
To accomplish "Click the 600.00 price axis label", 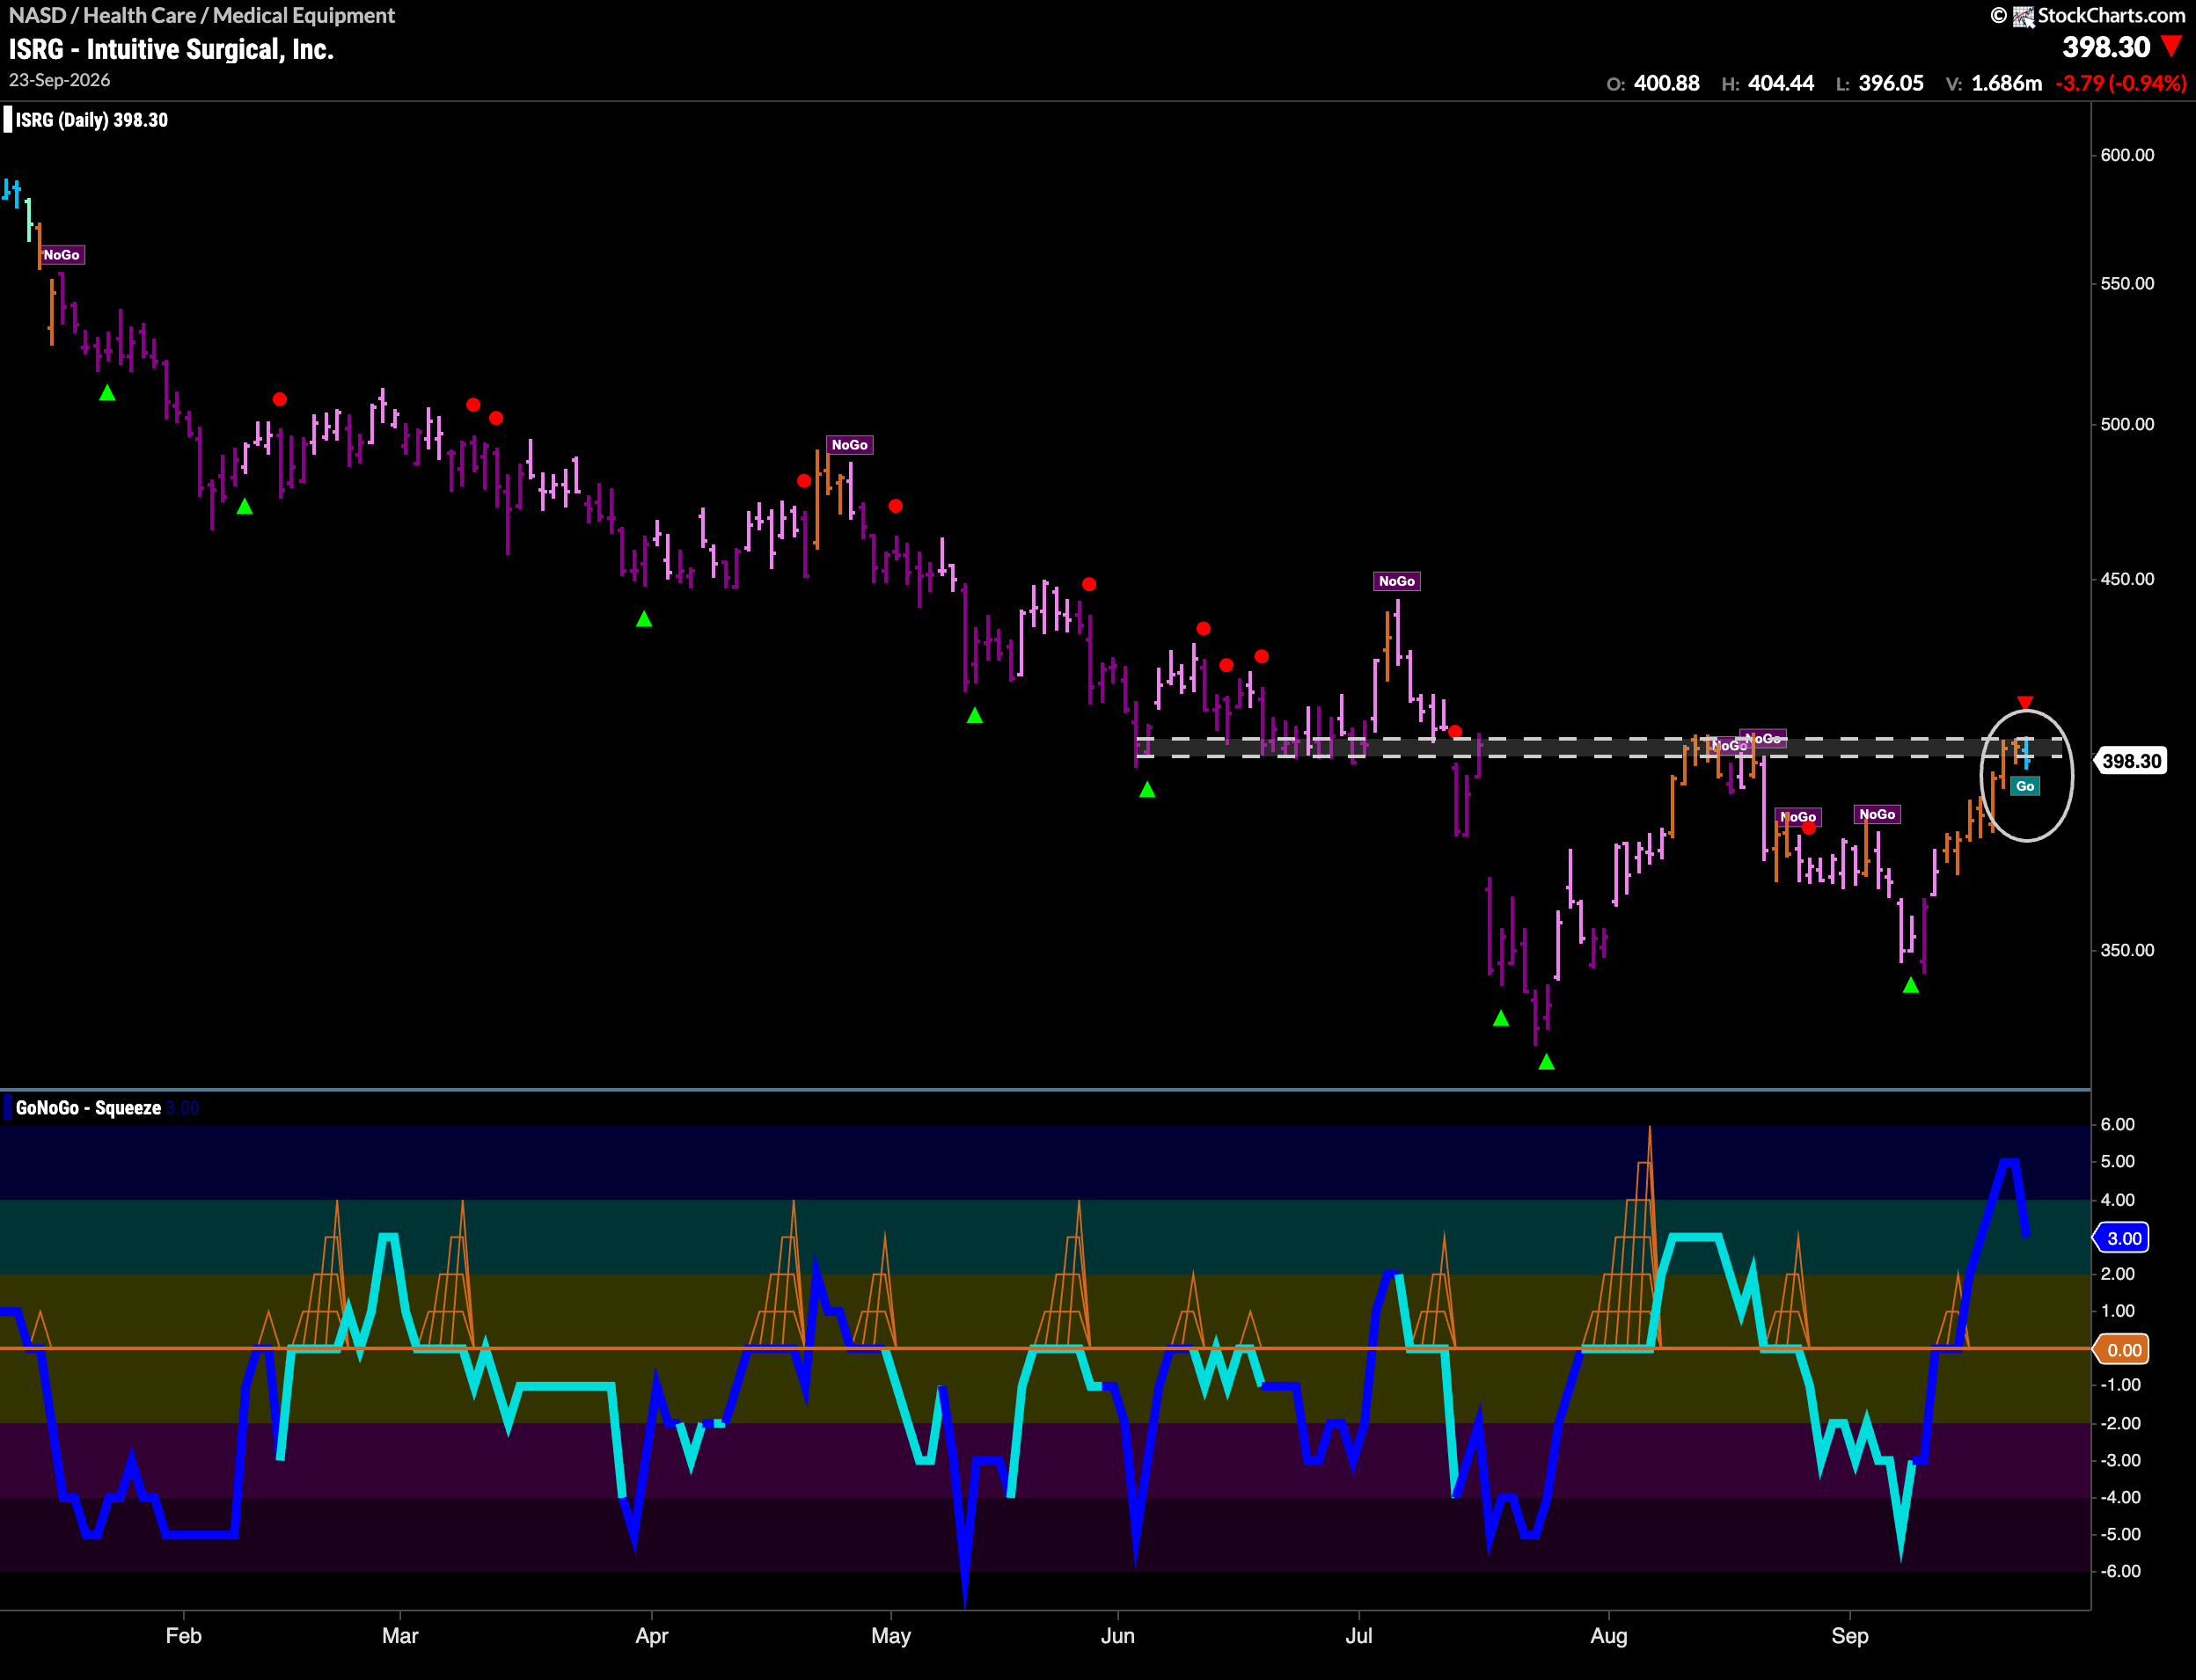I will point(2127,155).
